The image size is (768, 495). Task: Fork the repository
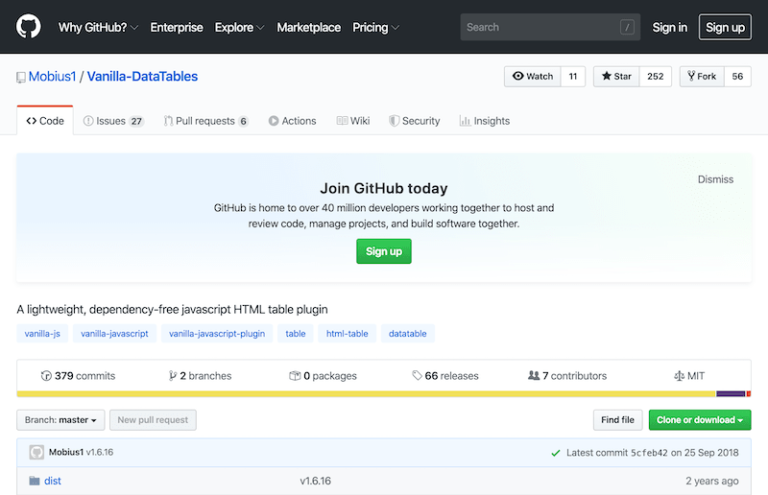(x=701, y=77)
